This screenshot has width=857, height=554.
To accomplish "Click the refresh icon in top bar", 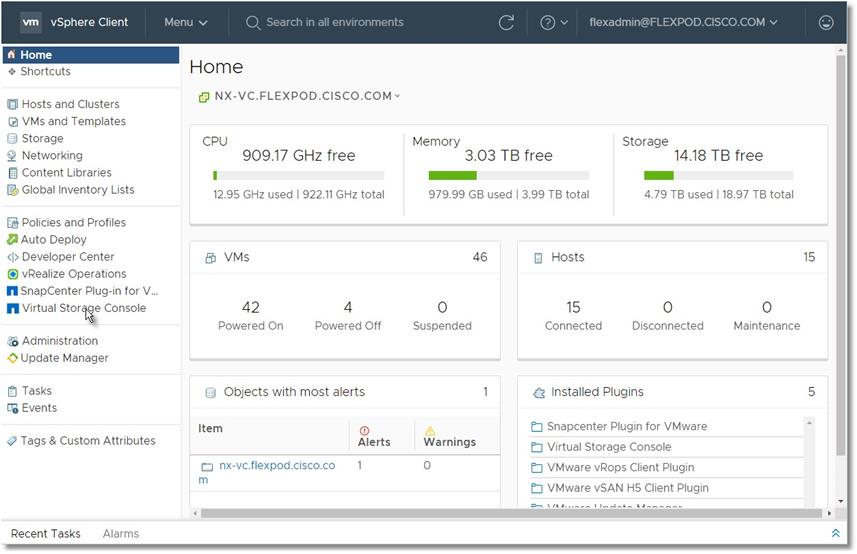I will 506,22.
